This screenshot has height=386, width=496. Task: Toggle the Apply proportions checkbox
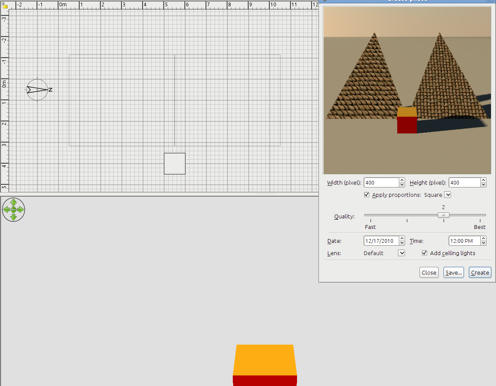(367, 194)
